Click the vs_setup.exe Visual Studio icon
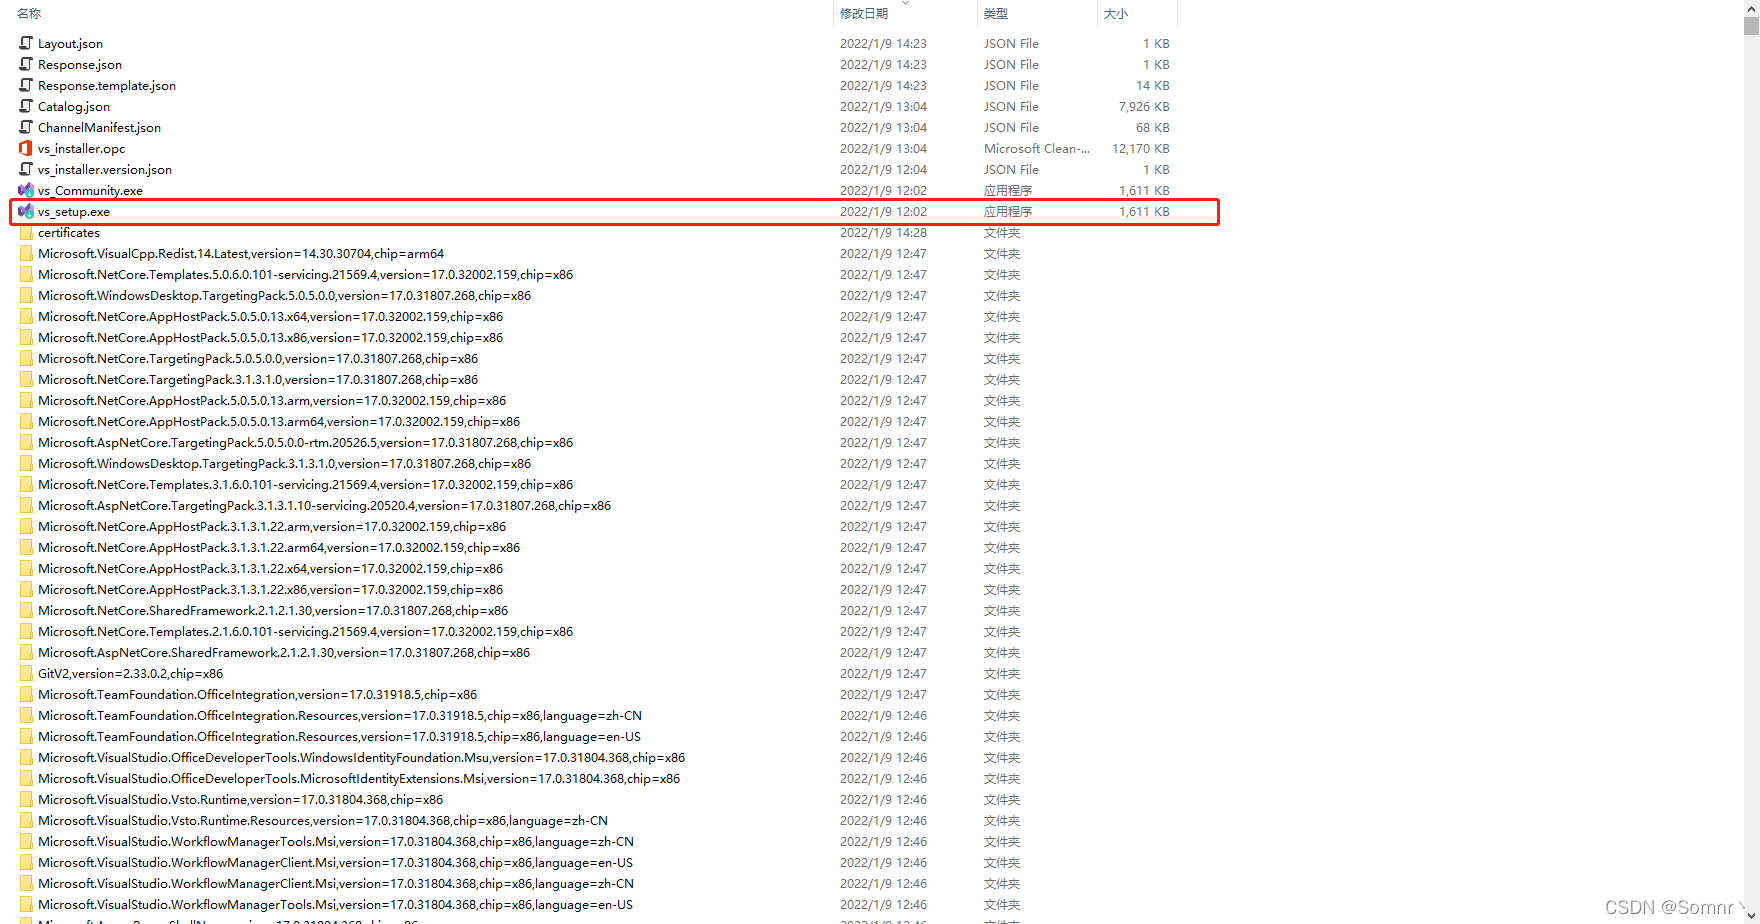This screenshot has width=1760, height=924. pyautogui.click(x=26, y=211)
